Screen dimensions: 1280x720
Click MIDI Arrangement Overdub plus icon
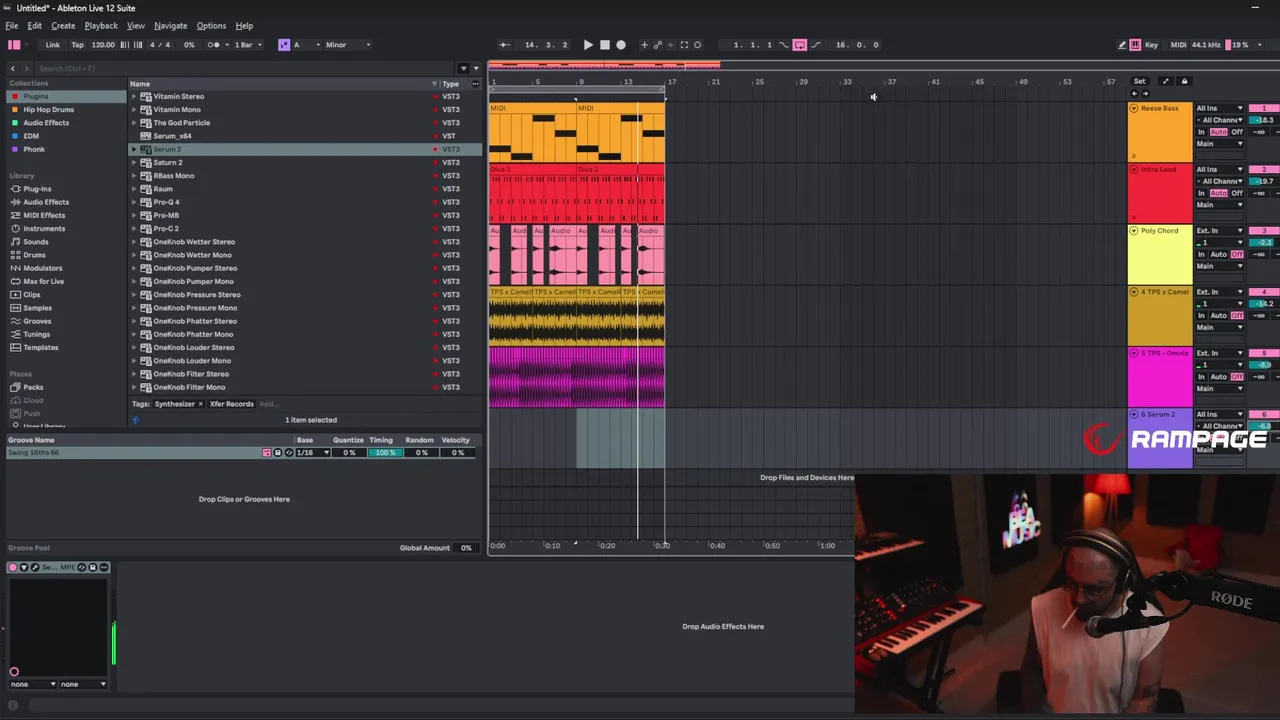[644, 45]
